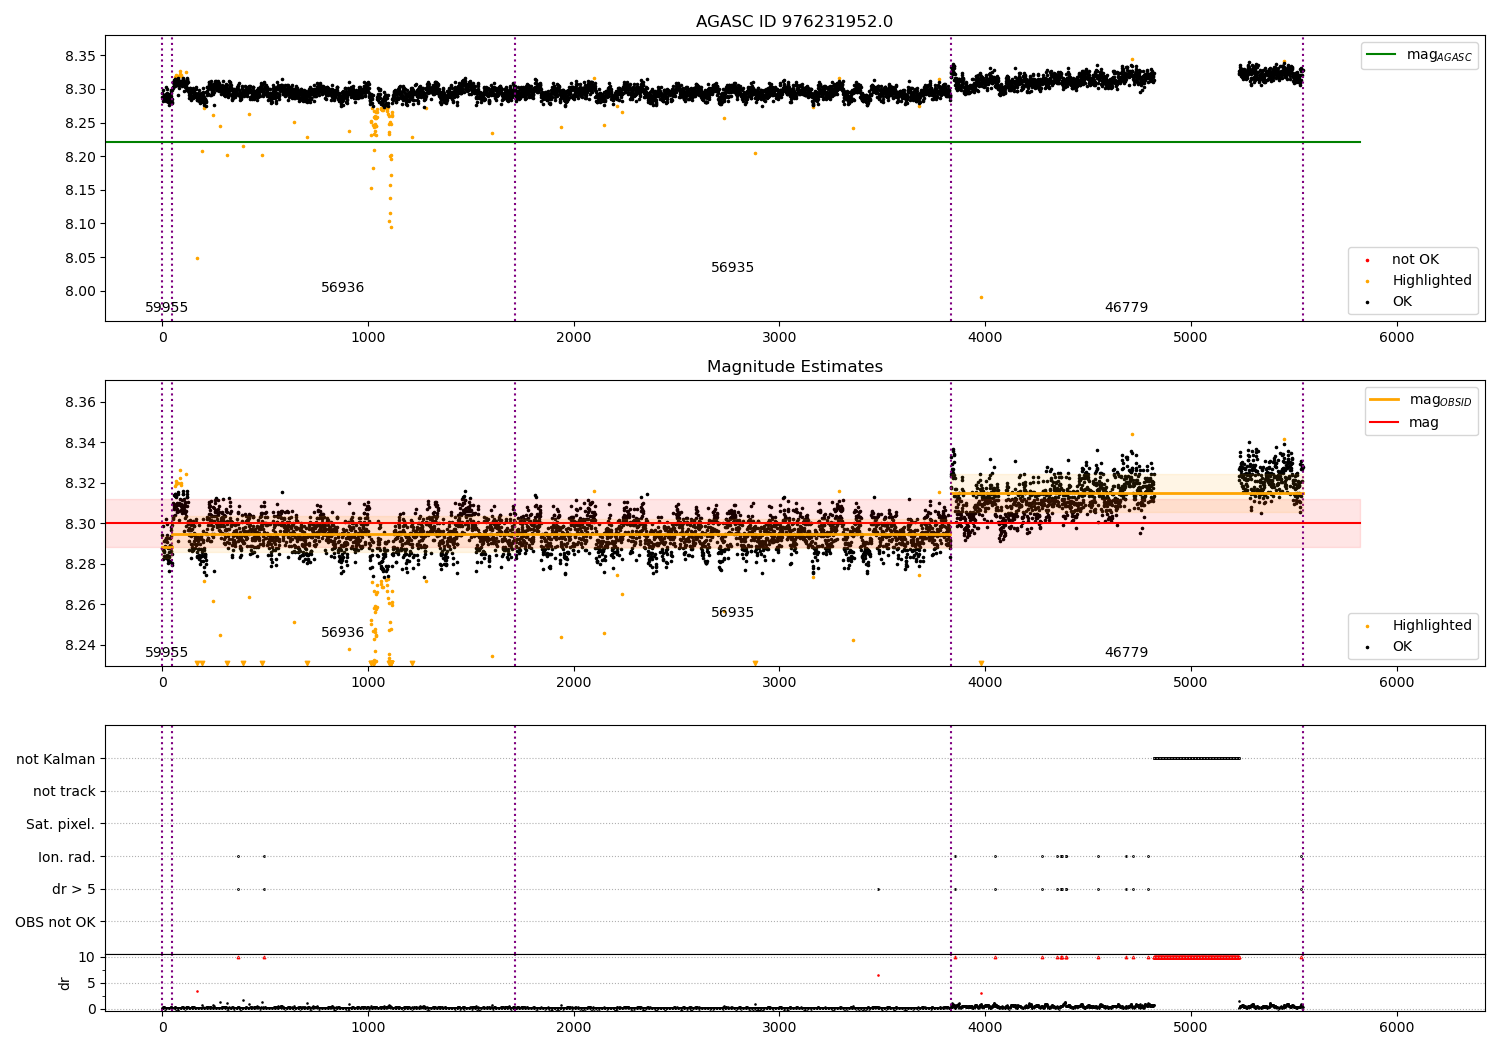Click the red 'mag' legend line in middle plot

click(1385, 423)
